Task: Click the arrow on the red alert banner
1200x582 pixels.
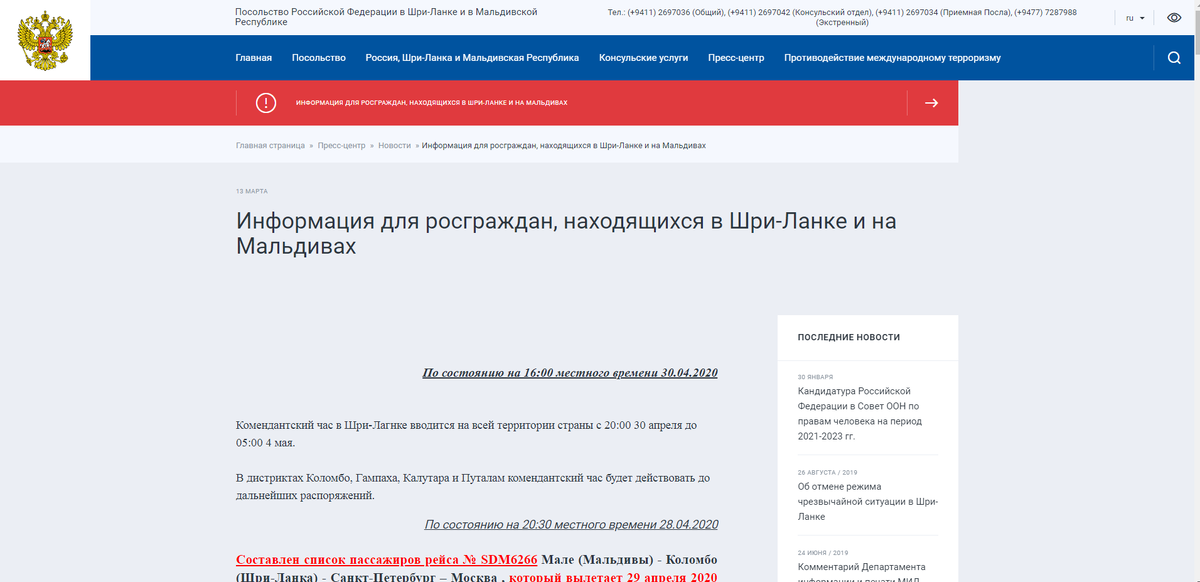Action: pyautogui.click(x=932, y=102)
